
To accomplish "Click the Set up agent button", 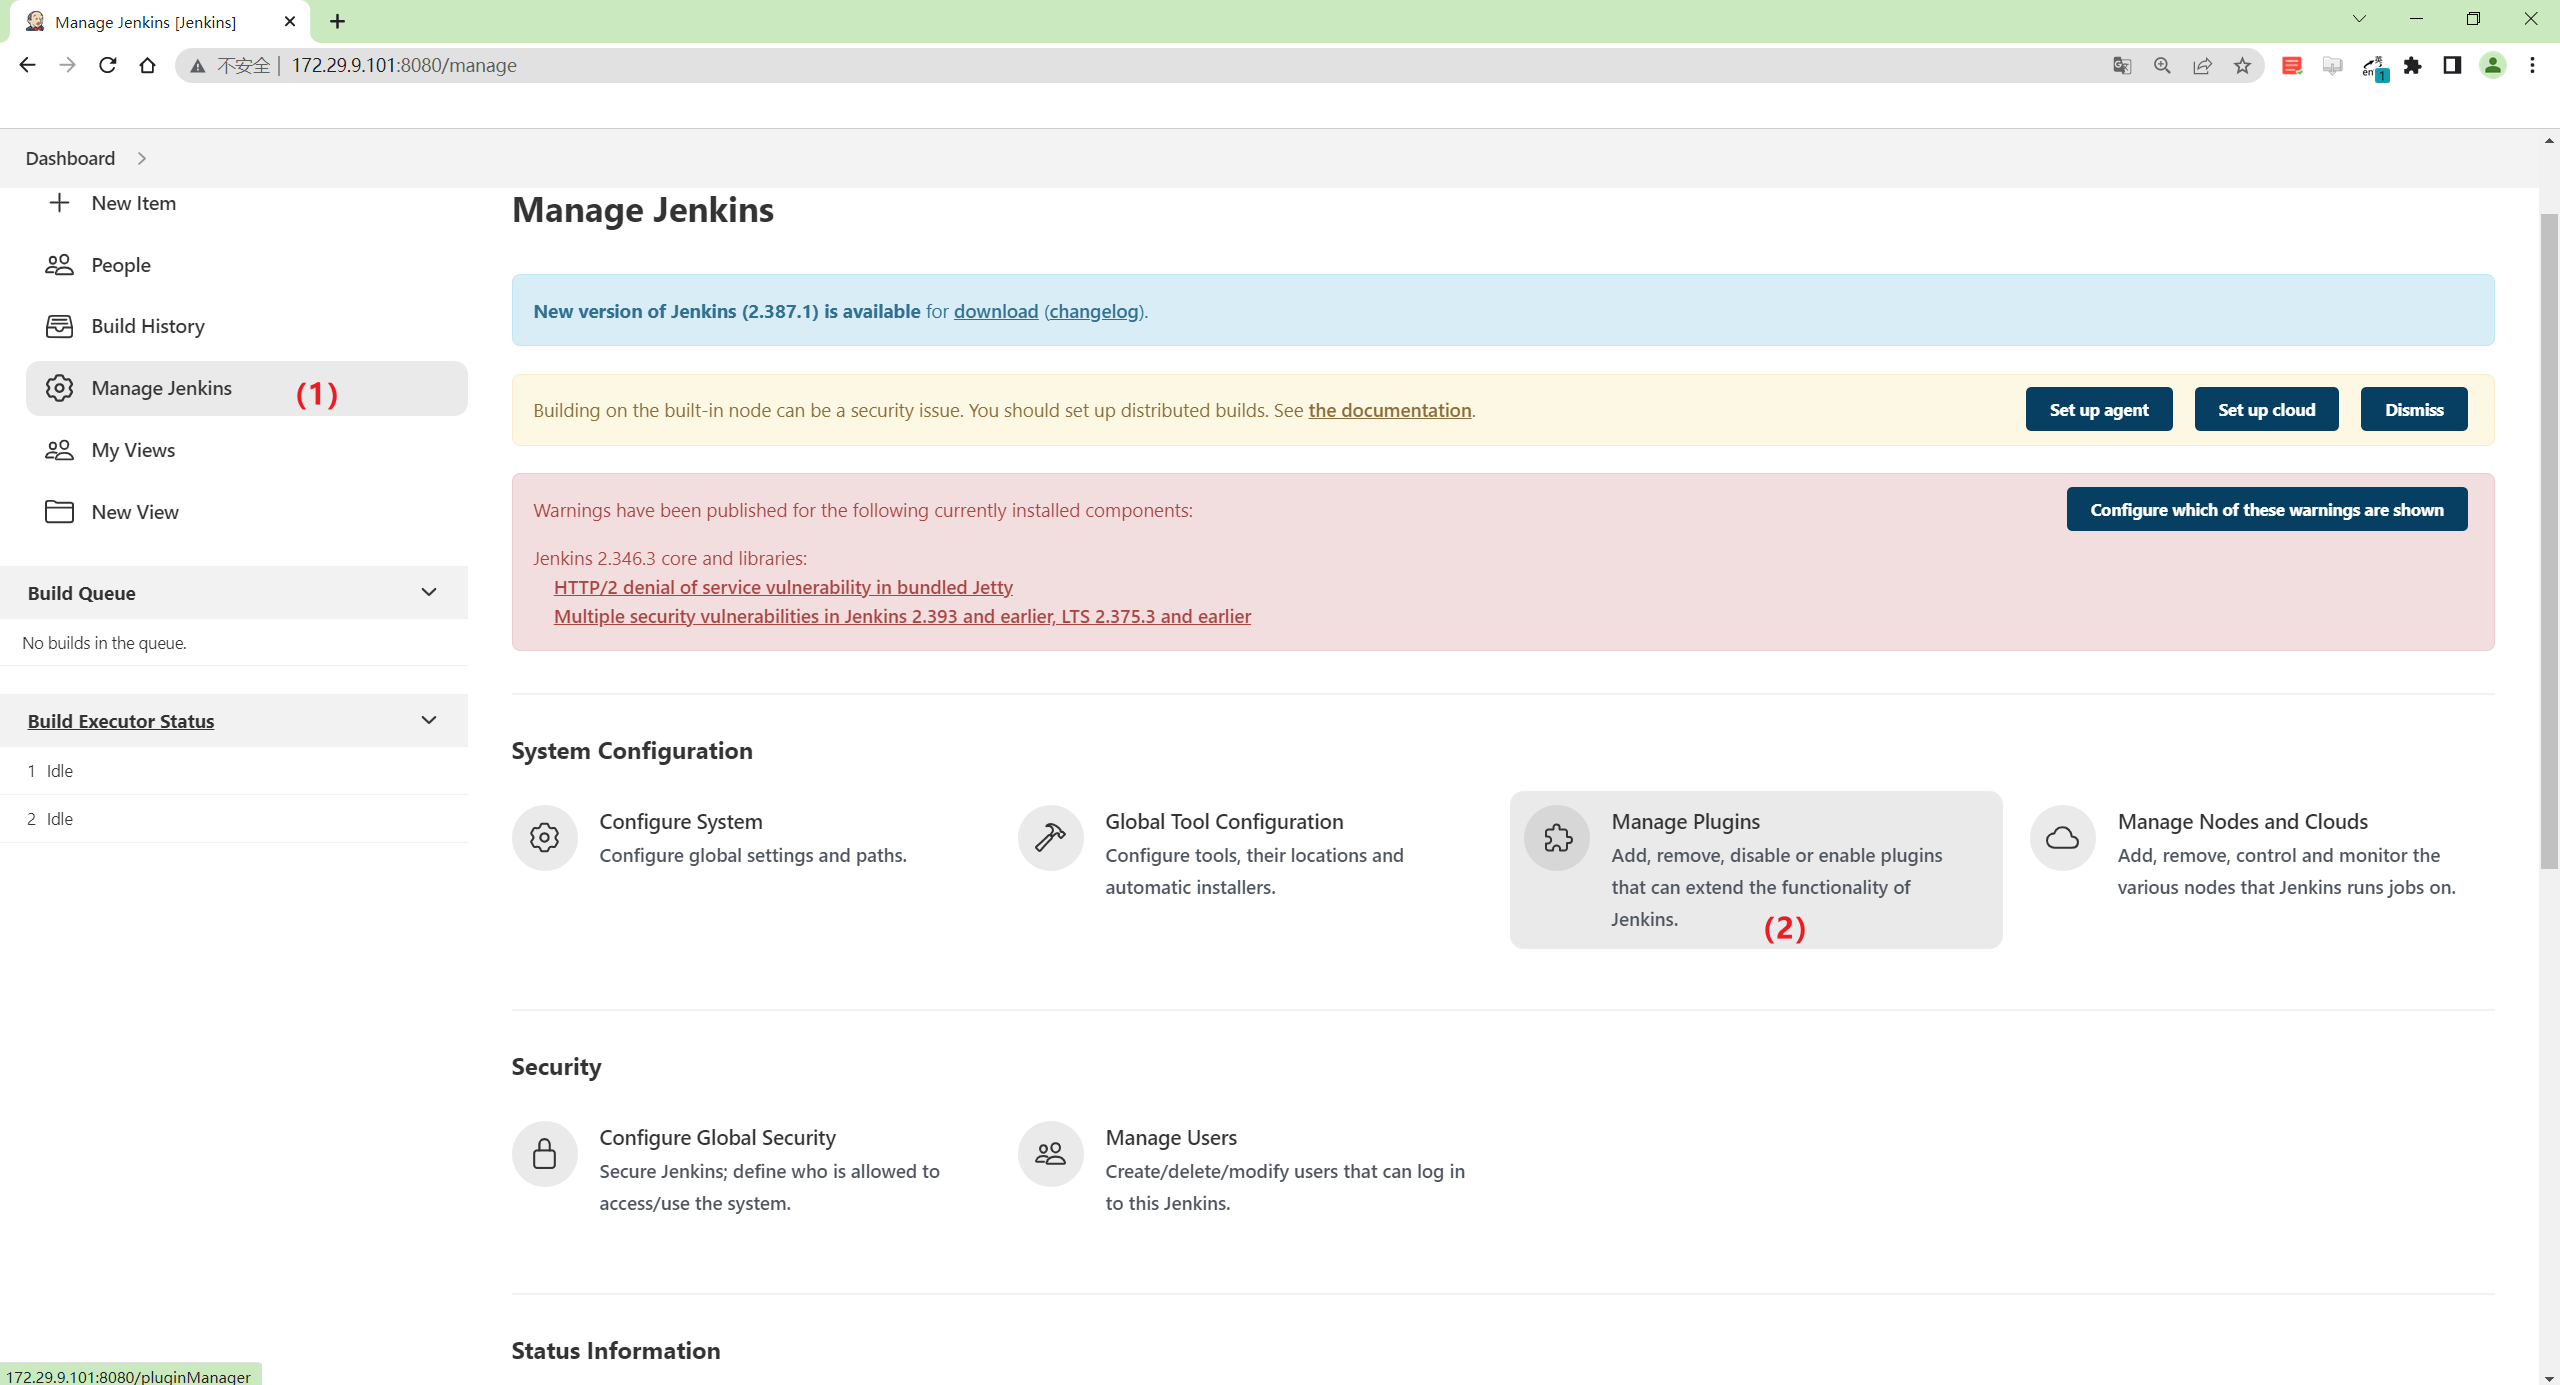I will pyautogui.click(x=2099, y=409).
